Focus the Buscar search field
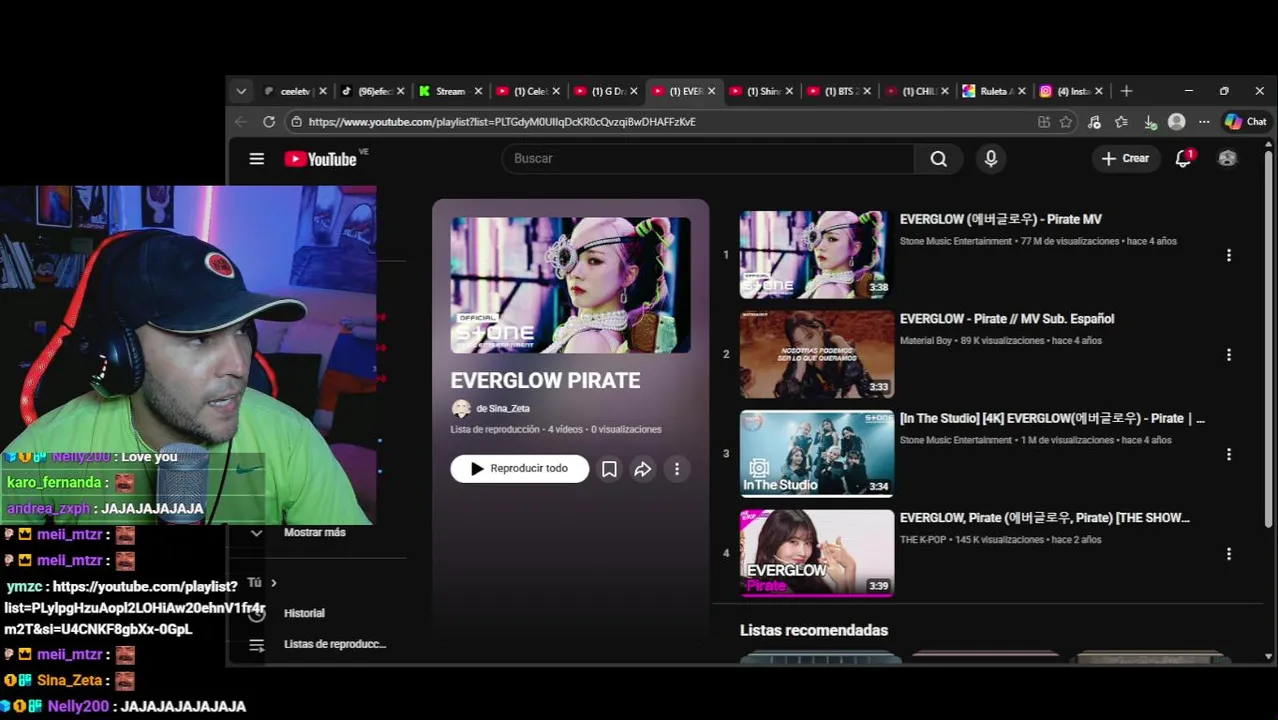1278x720 pixels. click(708, 159)
